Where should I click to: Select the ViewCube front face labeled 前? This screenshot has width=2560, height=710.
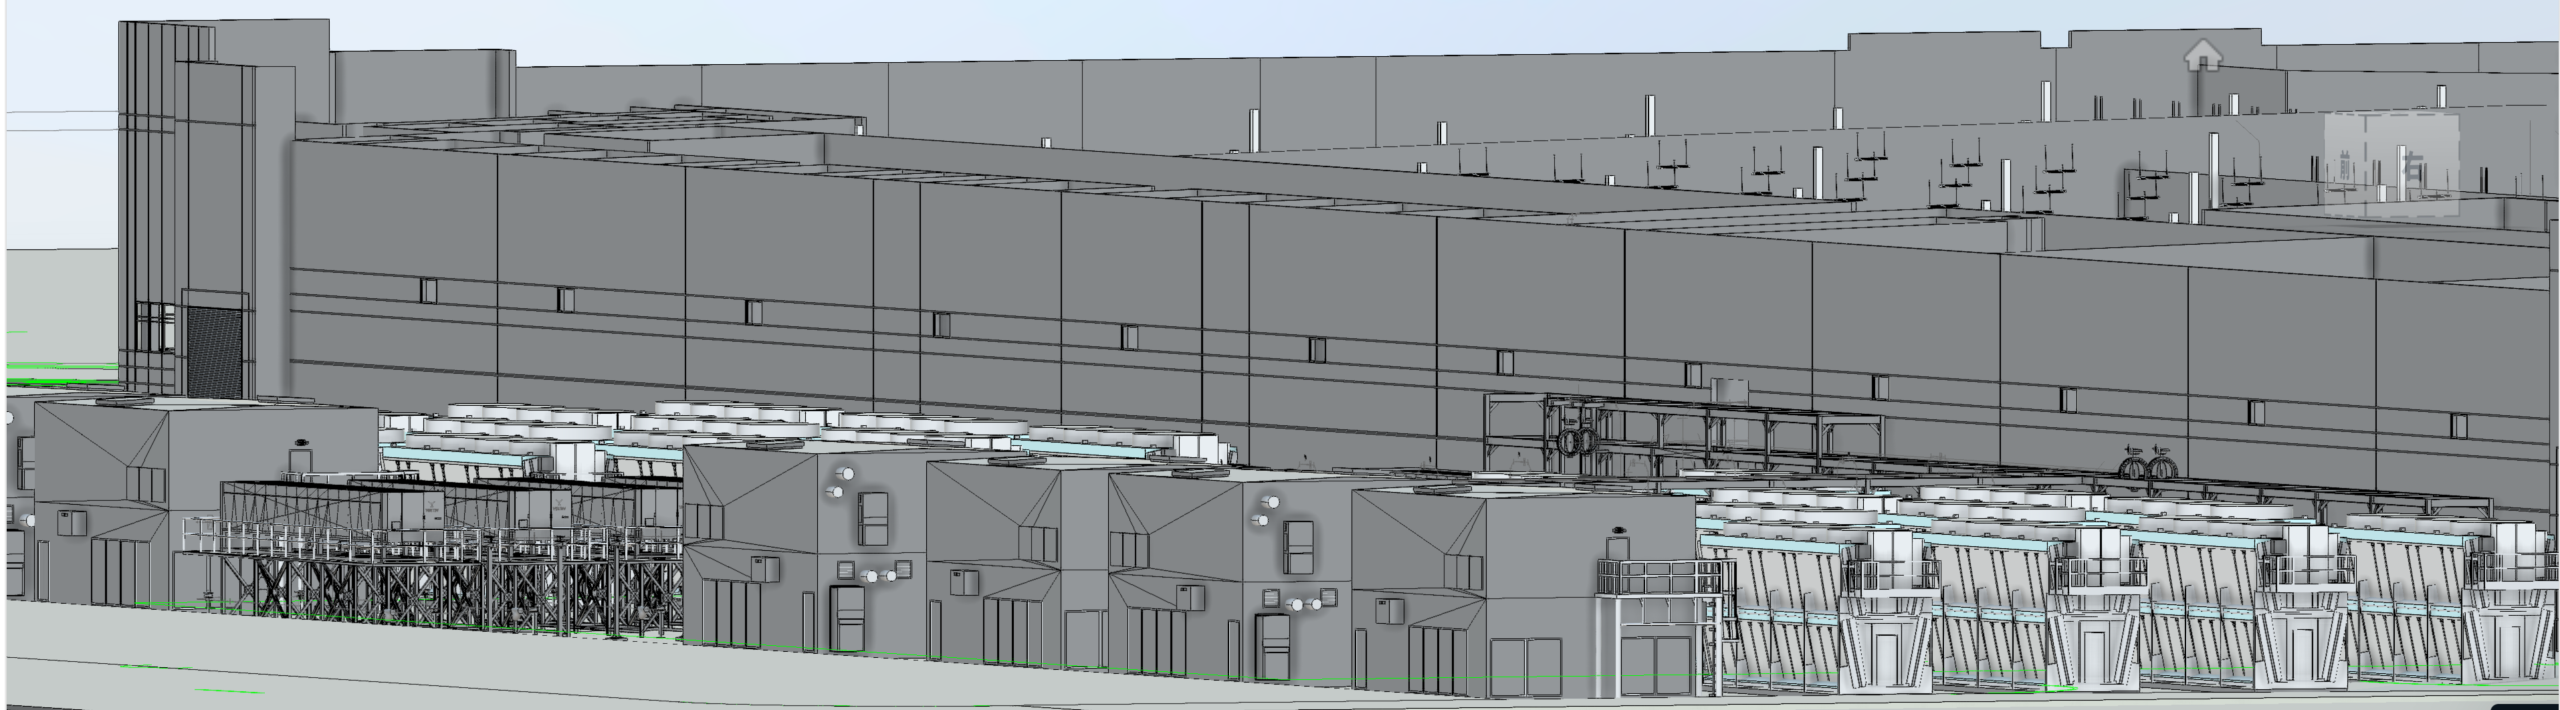tap(2345, 165)
